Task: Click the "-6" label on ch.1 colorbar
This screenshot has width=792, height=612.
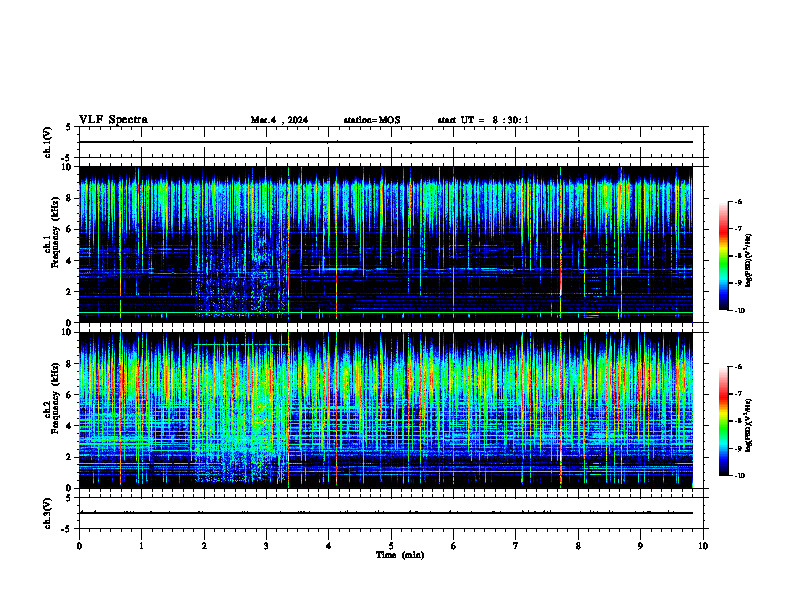Action: click(x=738, y=201)
